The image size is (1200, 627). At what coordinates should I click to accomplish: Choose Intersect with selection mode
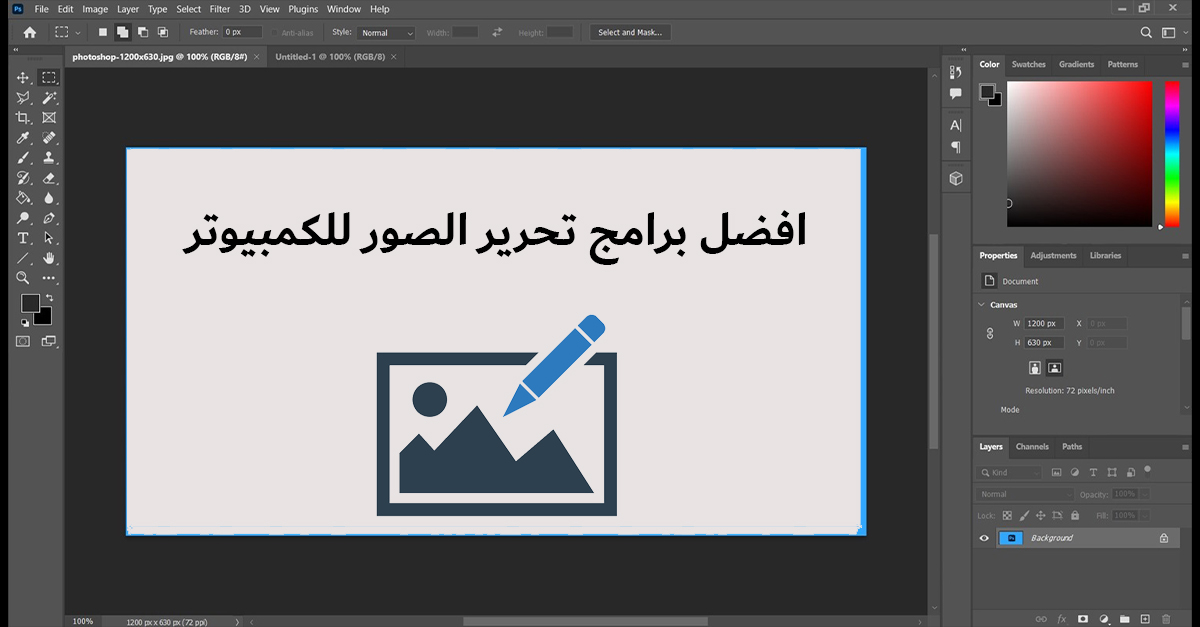[x=163, y=32]
